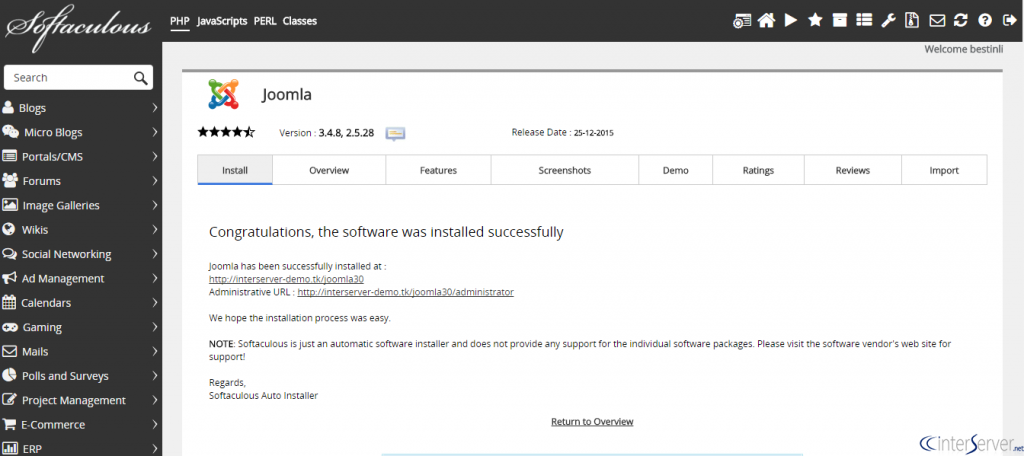Expand the Project Management chevron
This screenshot has width=1024, height=456.
155,400
